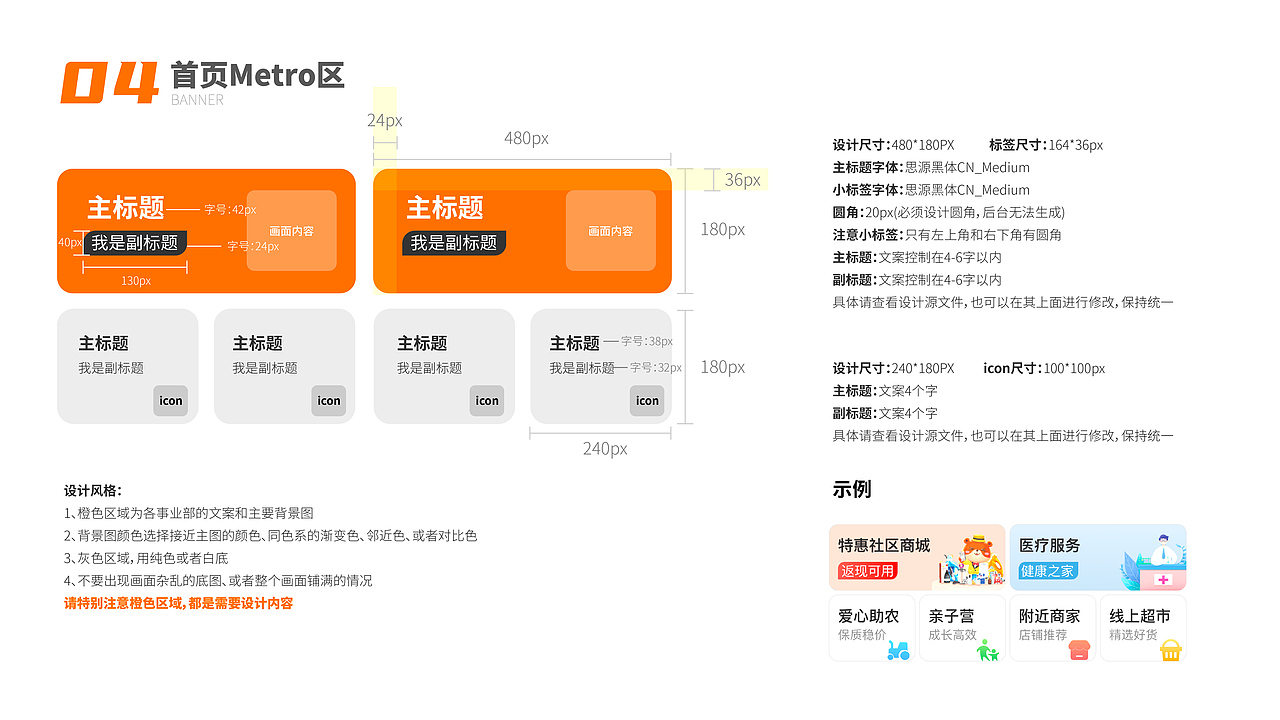Click the 注意小标签 spec line
This screenshot has width=1280, height=720.
coord(947,235)
